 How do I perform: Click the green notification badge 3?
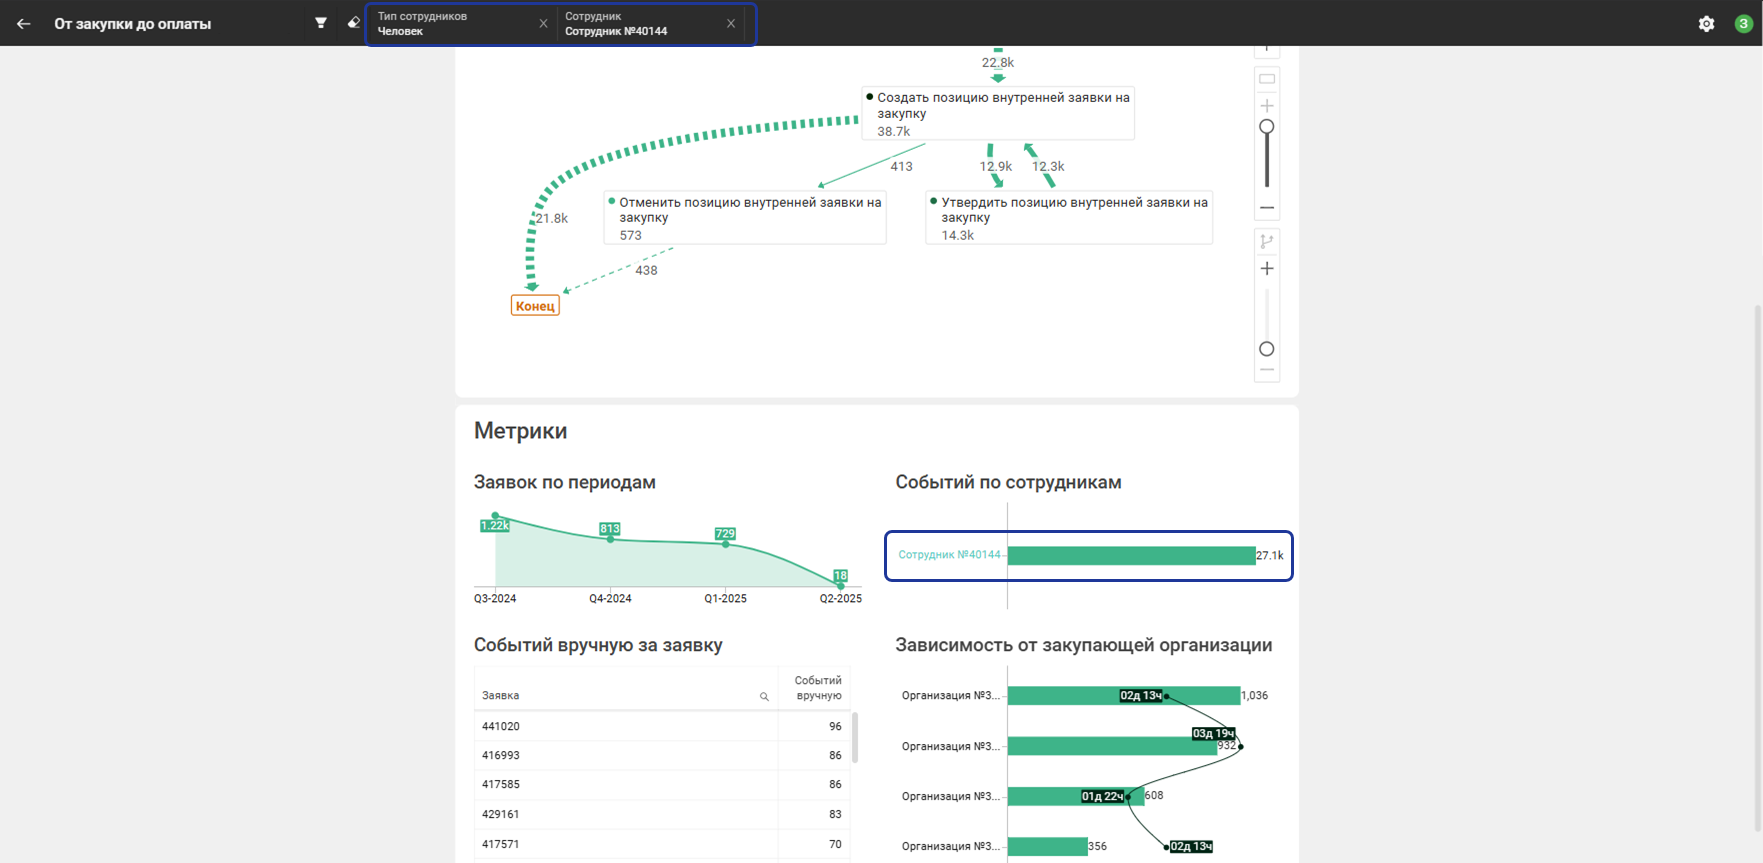[x=1743, y=24]
